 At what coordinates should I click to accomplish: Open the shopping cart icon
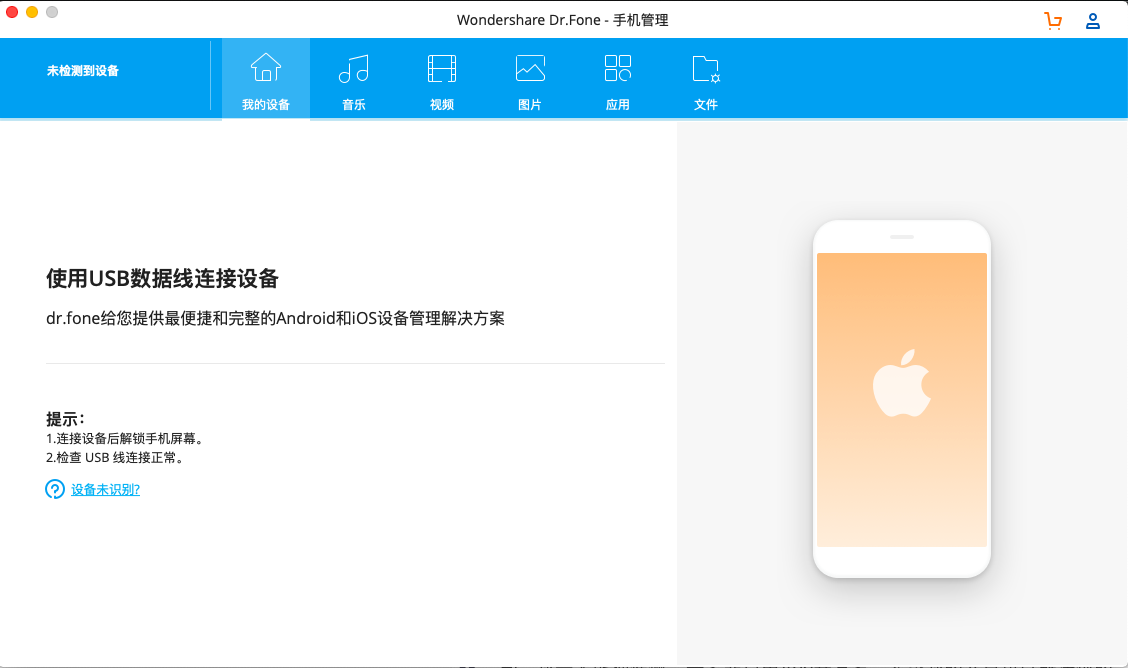1053,21
